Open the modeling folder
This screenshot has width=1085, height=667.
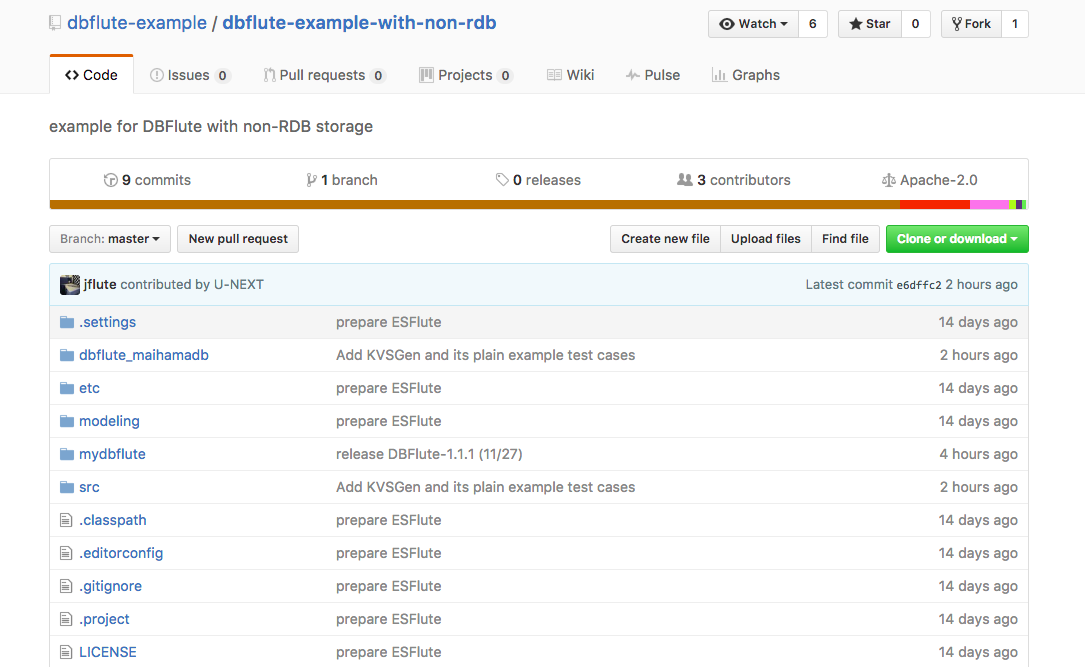(109, 421)
